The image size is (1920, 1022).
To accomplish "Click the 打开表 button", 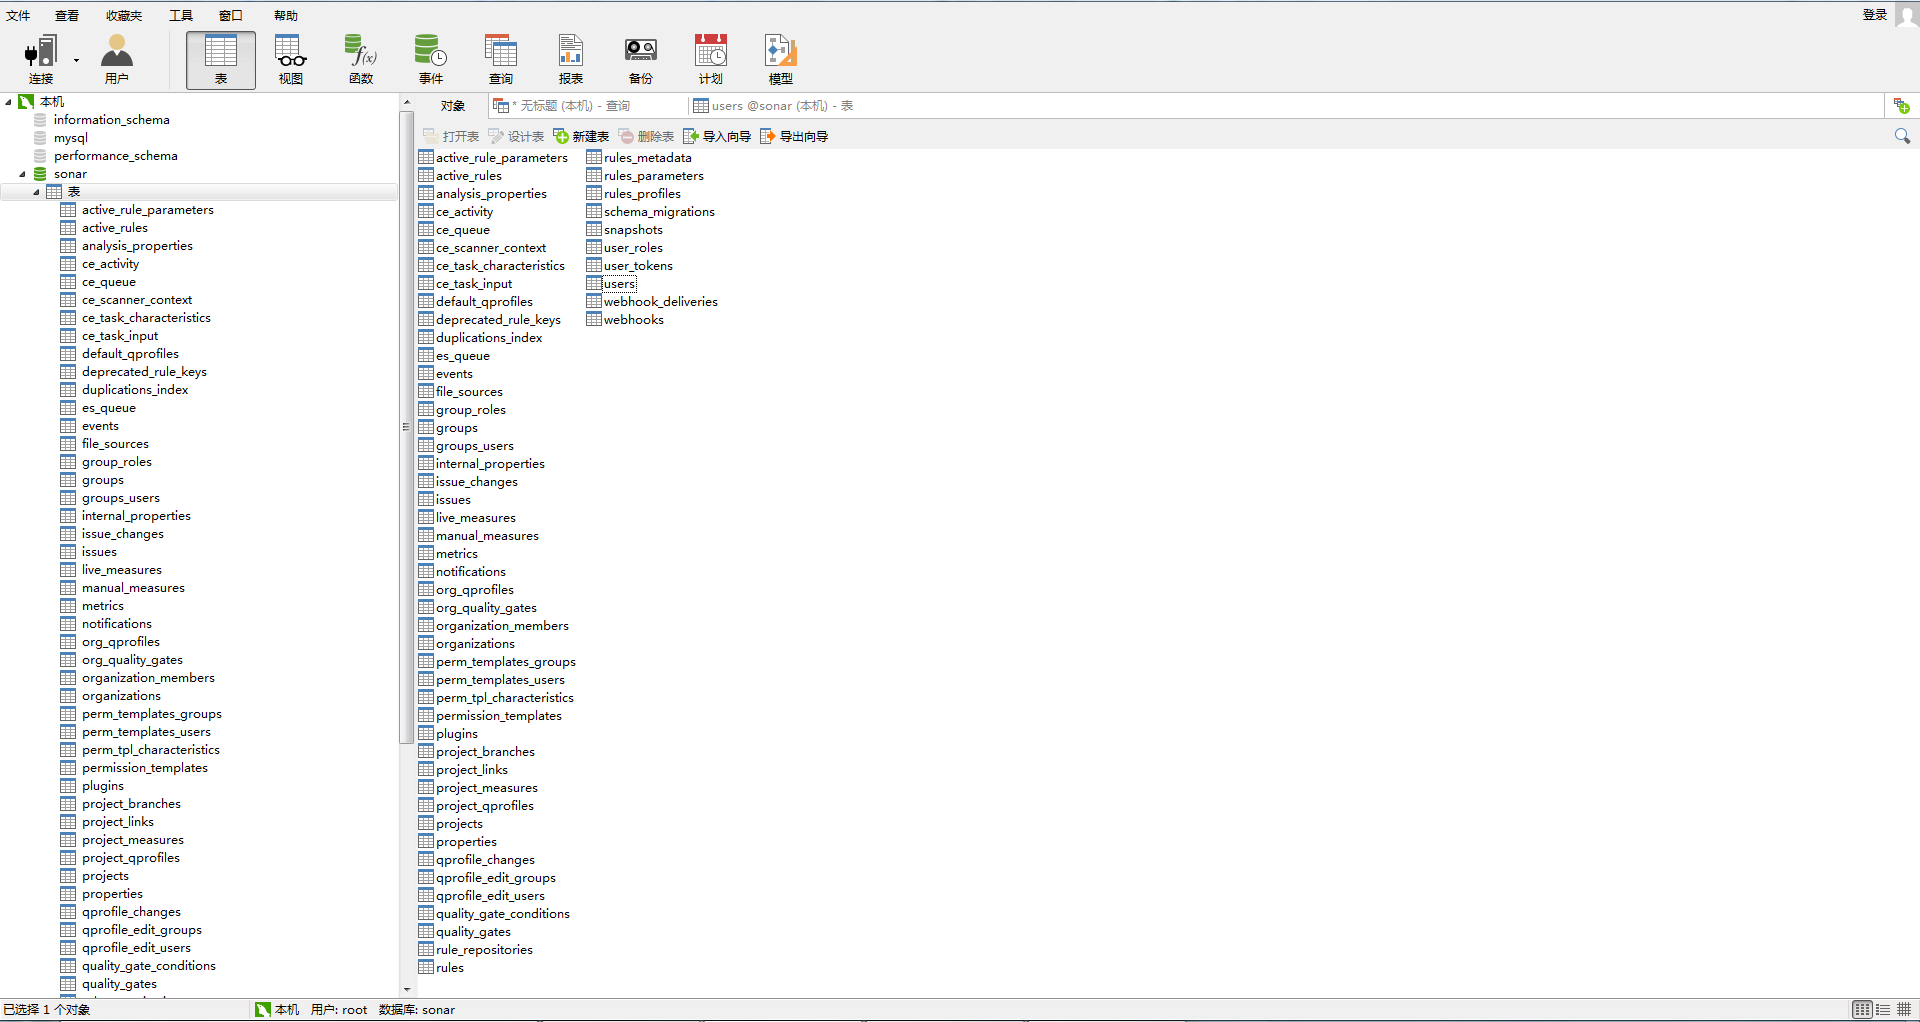I will click(x=451, y=136).
